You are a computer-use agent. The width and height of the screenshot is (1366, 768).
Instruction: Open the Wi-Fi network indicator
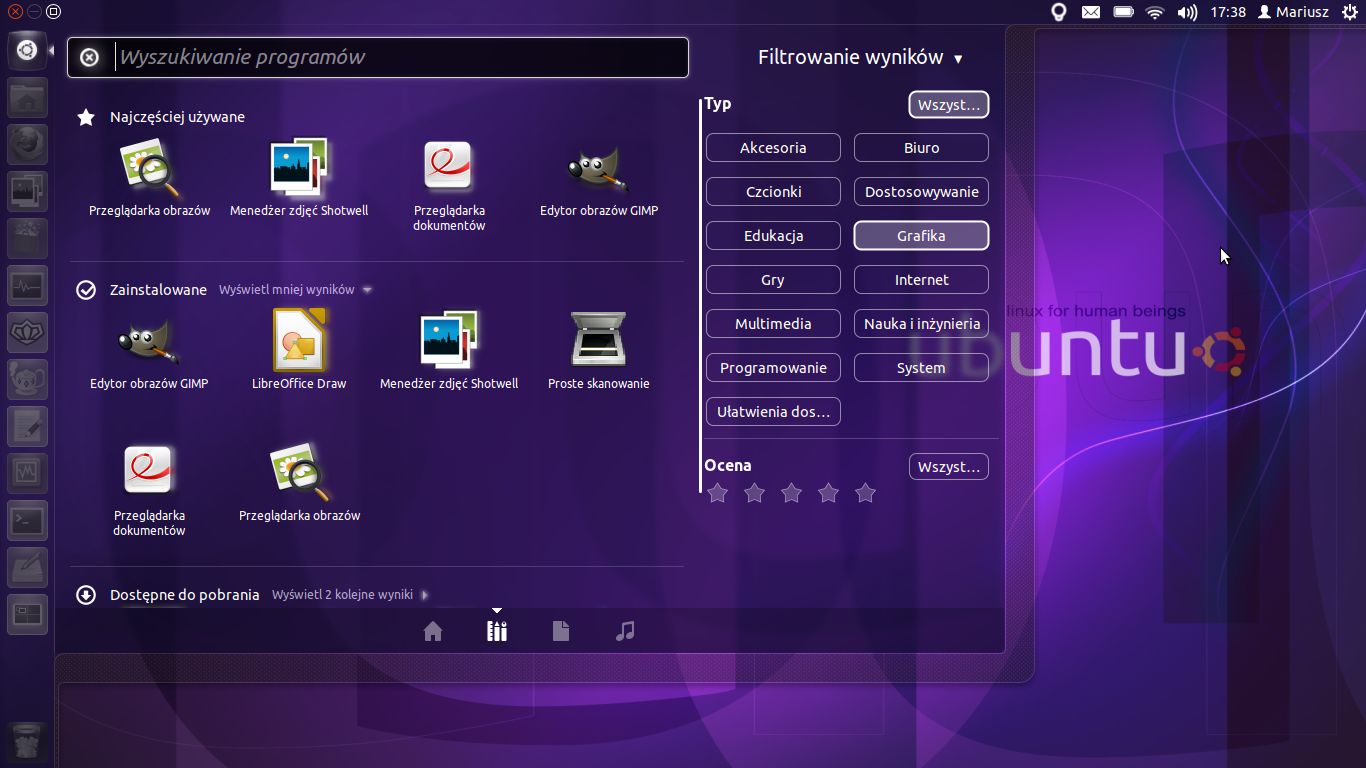[x=1155, y=12]
